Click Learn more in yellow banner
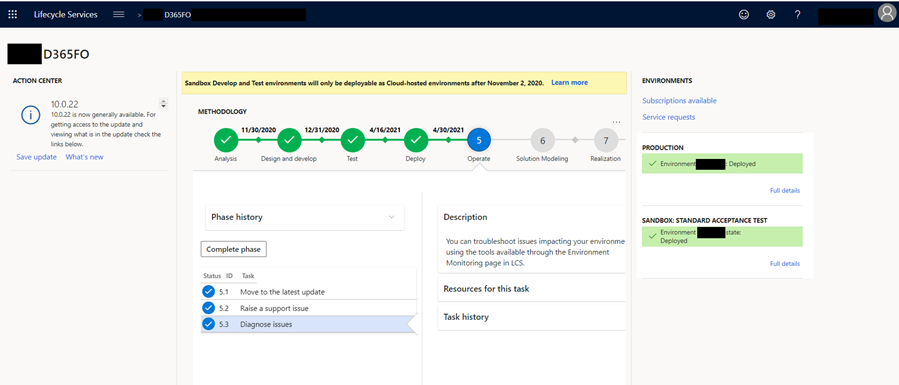This screenshot has height=385, width=899. pos(569,82)
